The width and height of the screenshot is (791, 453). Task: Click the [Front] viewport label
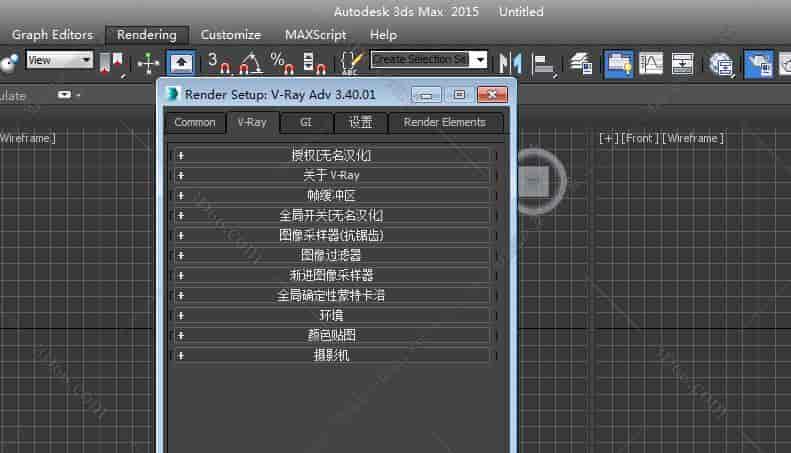(640, 138)
